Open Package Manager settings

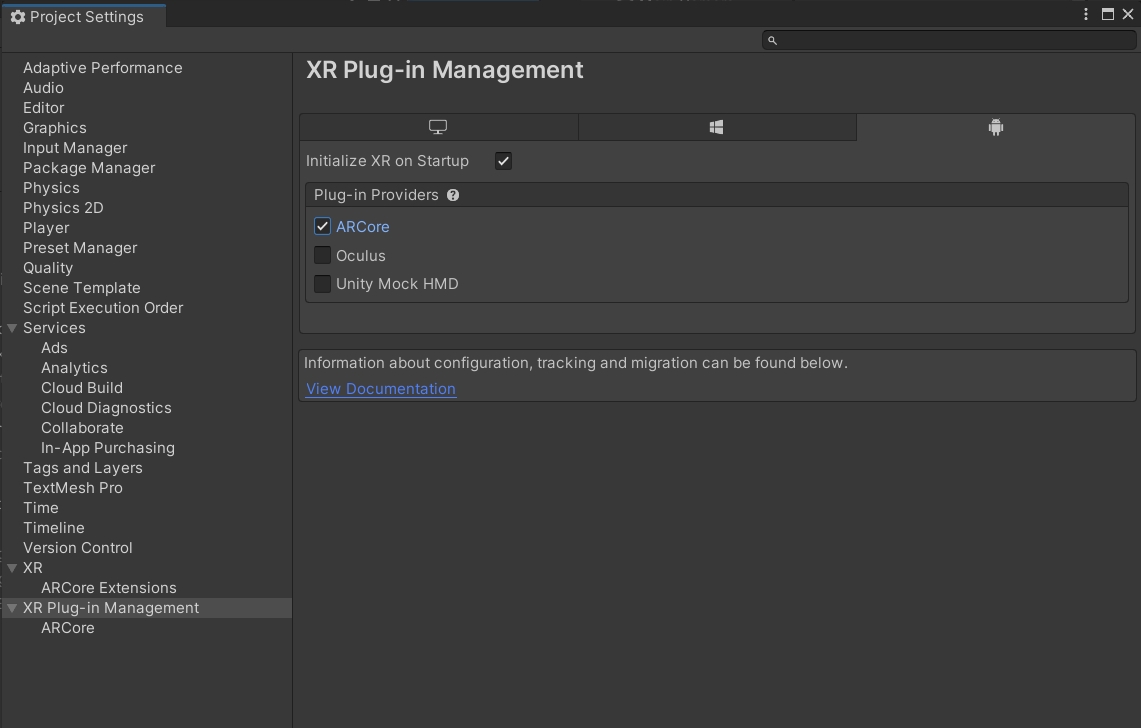89,168
